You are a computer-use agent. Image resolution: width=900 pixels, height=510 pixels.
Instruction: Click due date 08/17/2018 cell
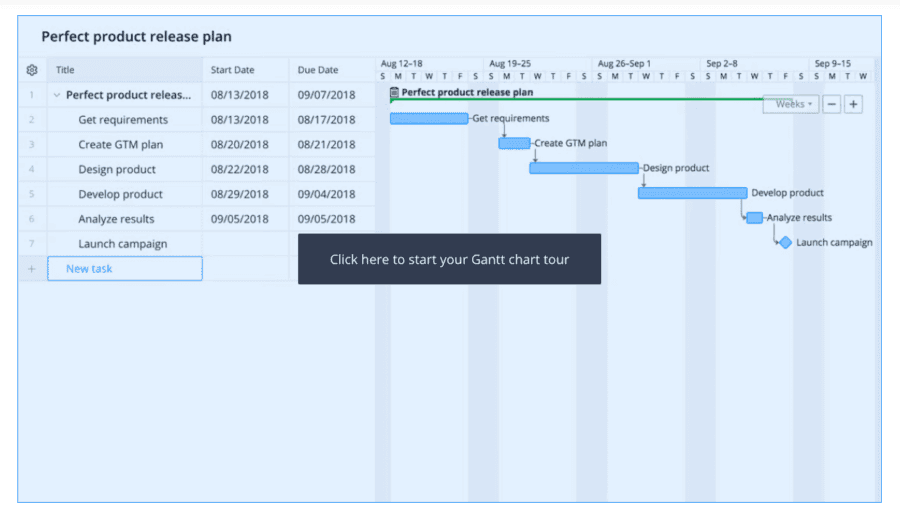(326, 120)
